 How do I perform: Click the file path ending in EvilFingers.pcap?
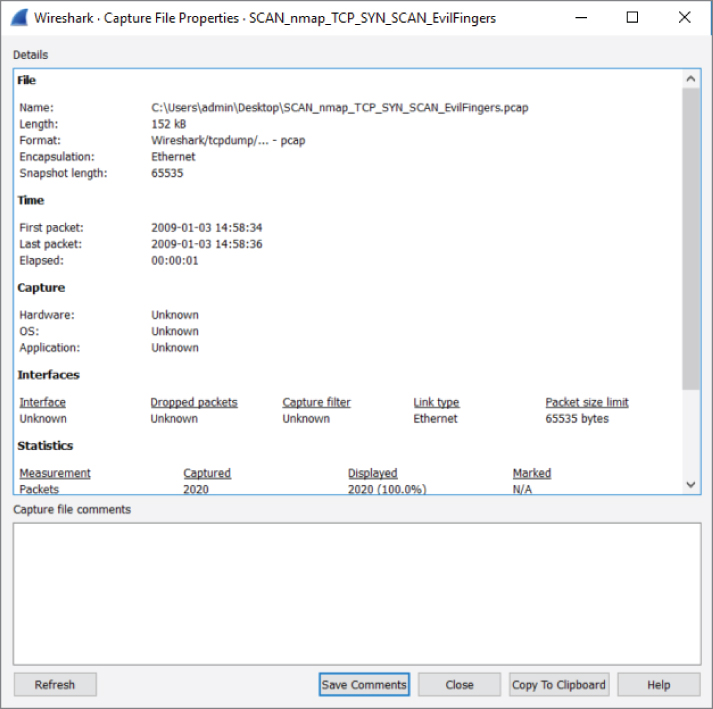(x=340, y=108)
